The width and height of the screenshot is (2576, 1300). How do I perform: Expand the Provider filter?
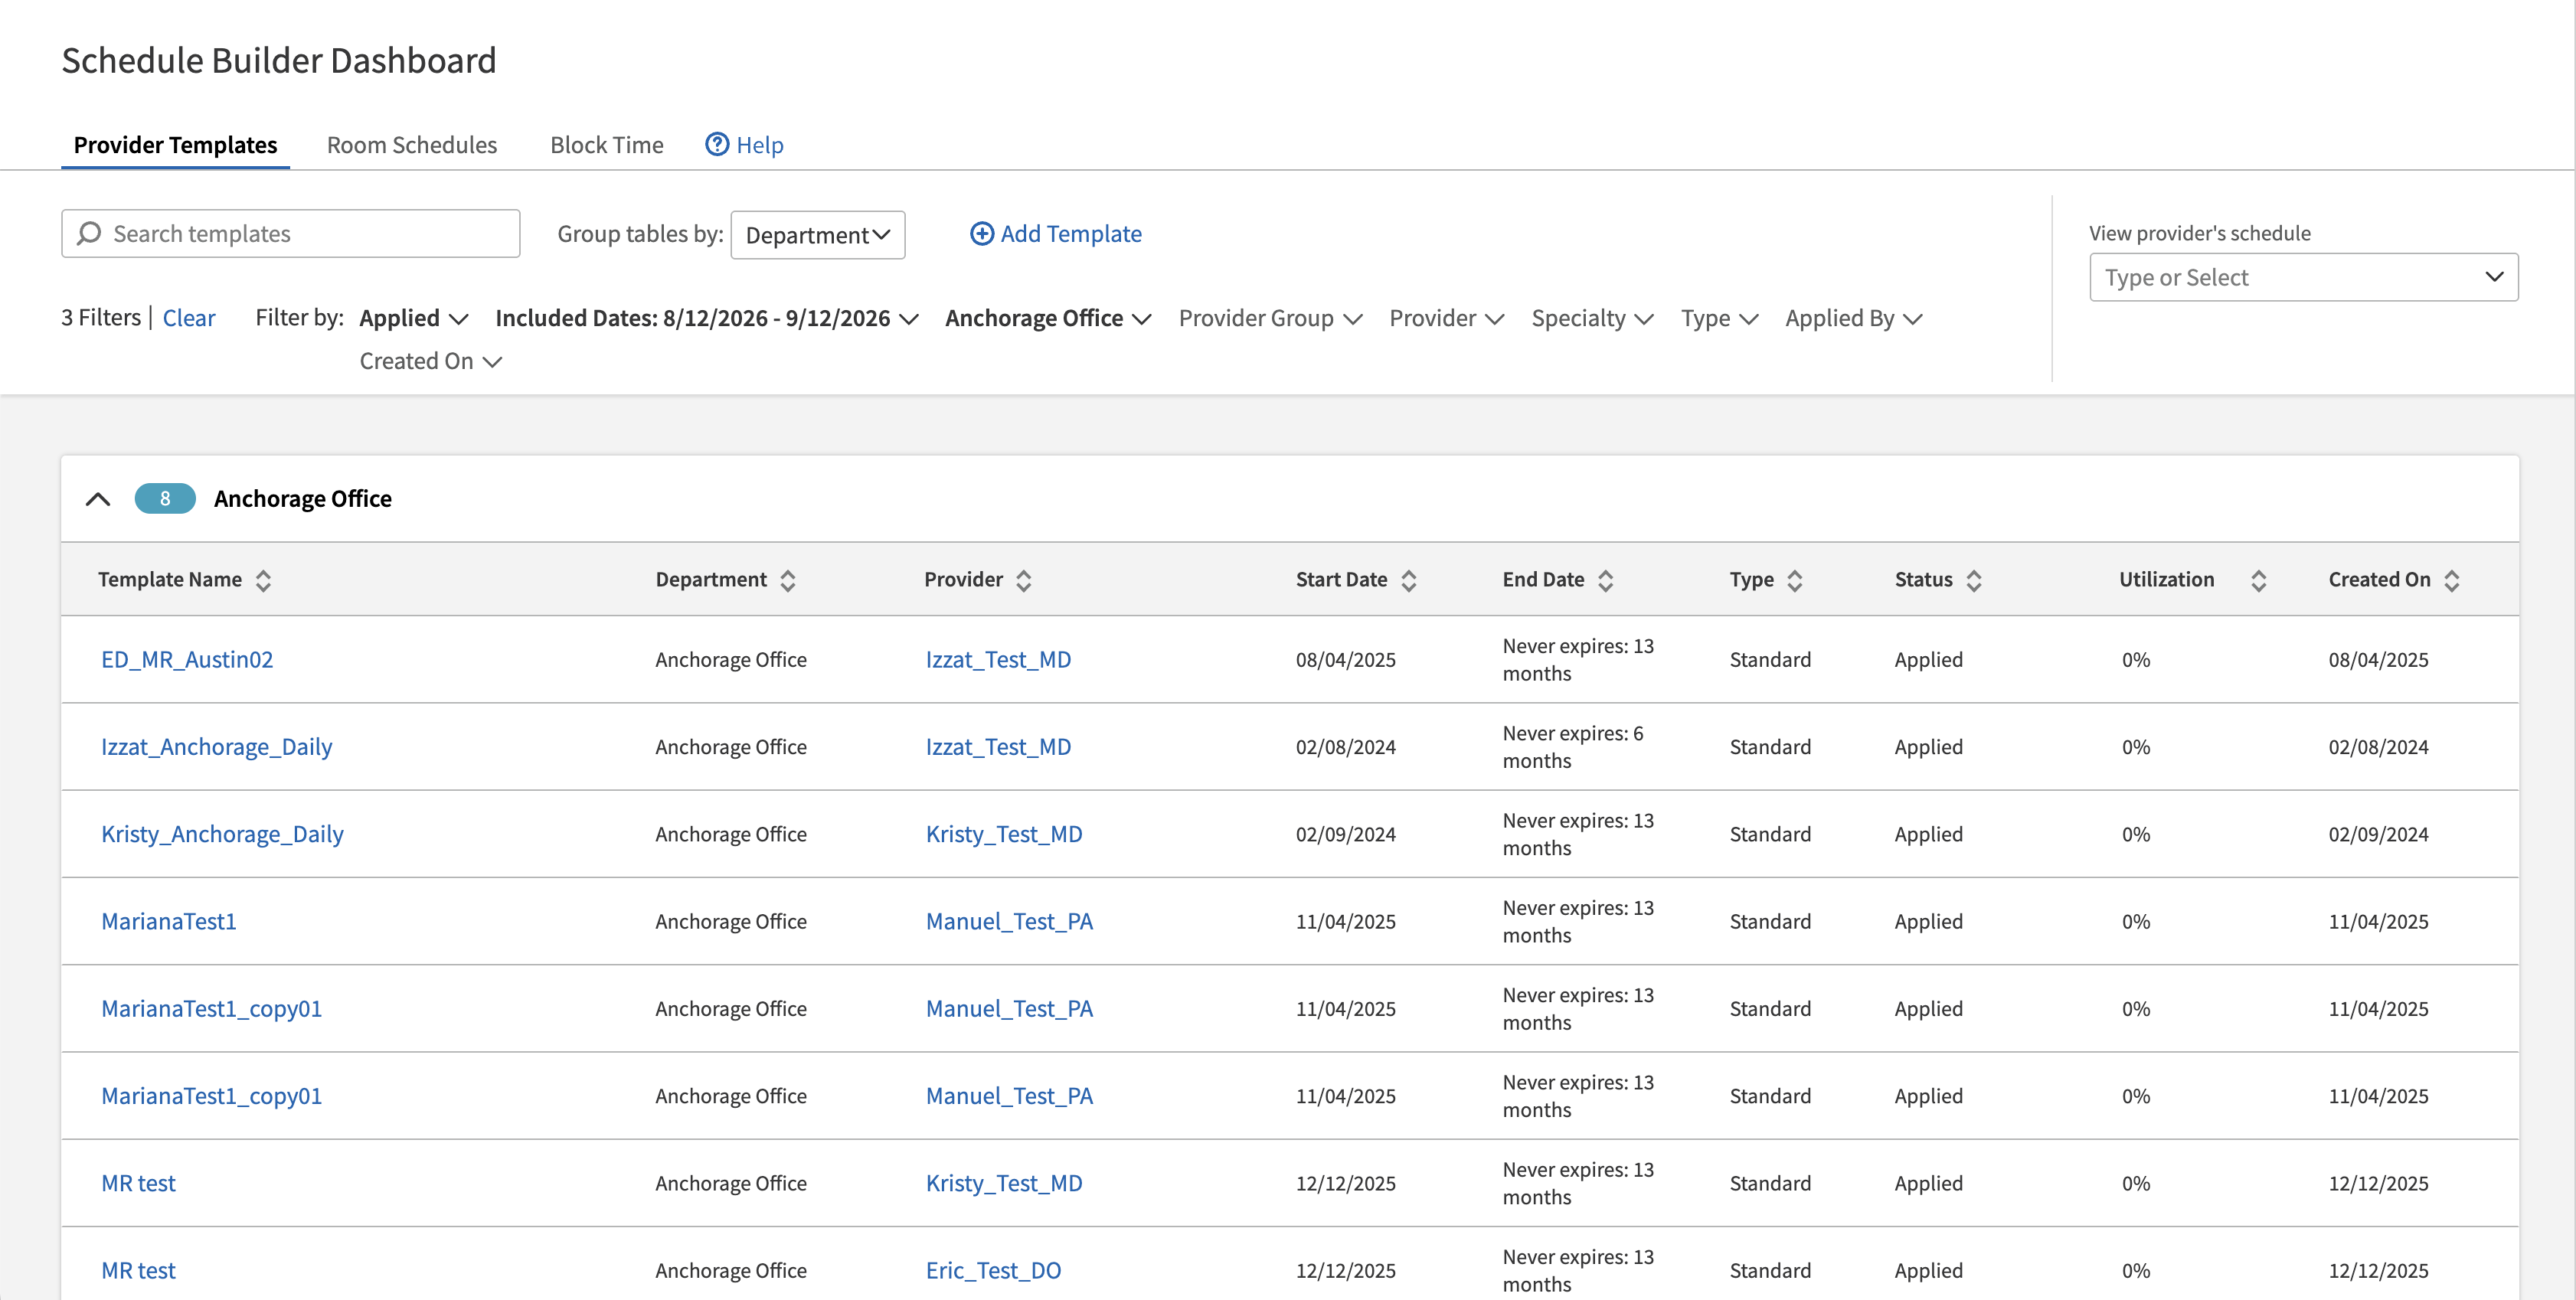1446,318
